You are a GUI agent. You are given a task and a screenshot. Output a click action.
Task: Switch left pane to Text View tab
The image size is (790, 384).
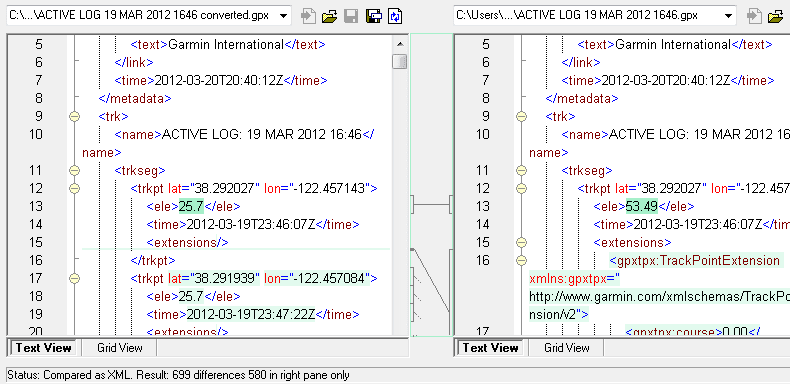43,348
